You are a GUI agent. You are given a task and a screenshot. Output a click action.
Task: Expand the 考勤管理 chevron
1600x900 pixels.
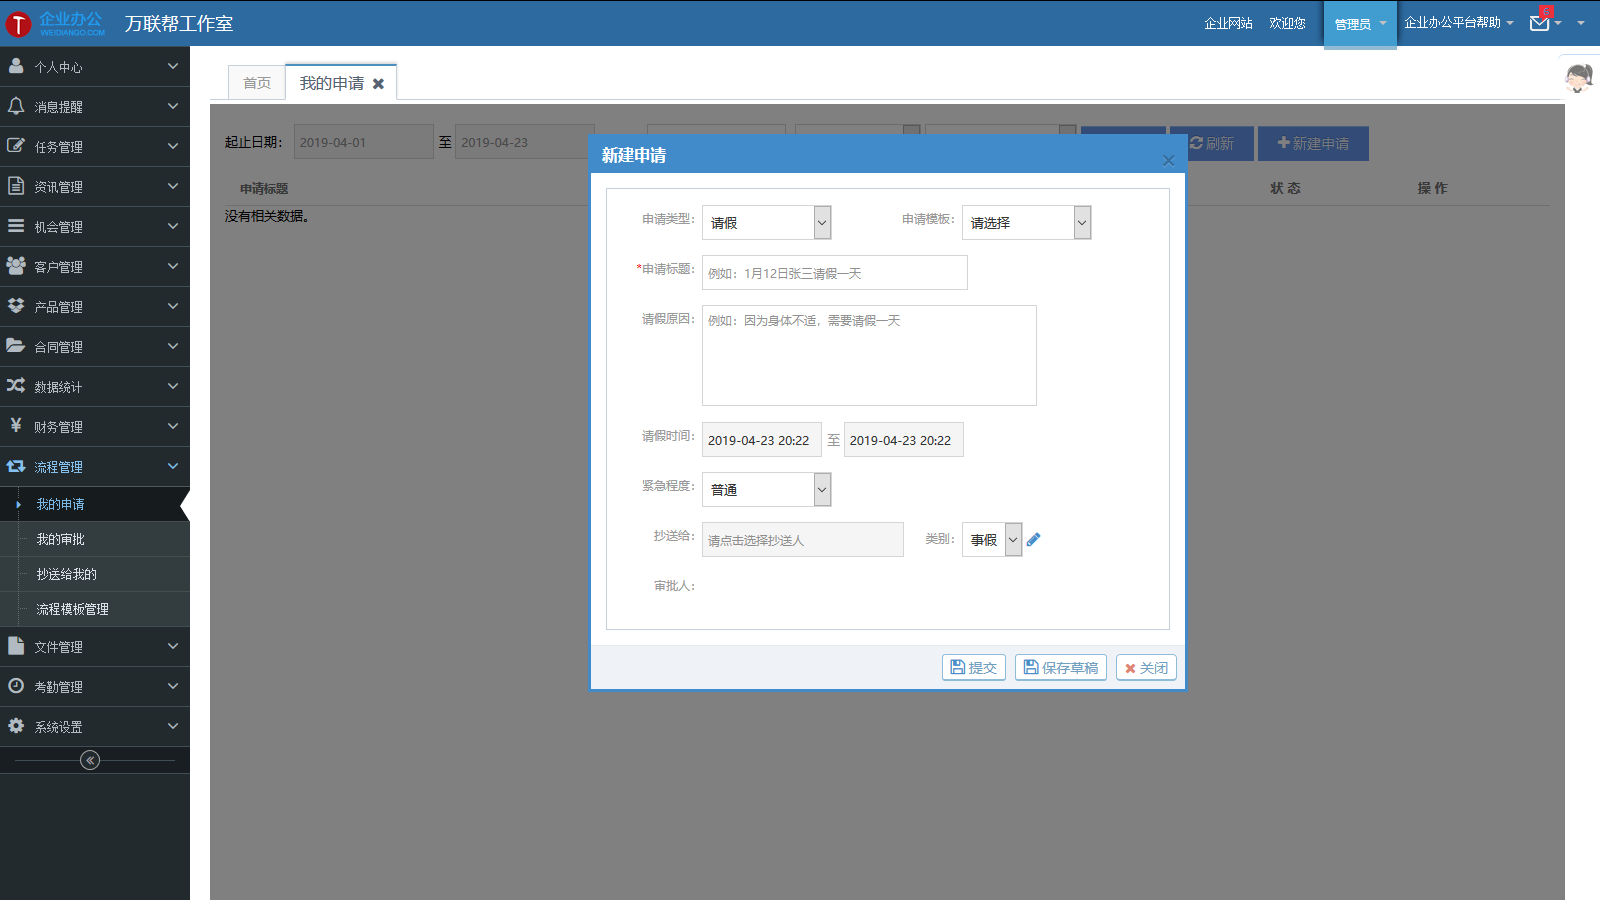[x=173, y=686]
